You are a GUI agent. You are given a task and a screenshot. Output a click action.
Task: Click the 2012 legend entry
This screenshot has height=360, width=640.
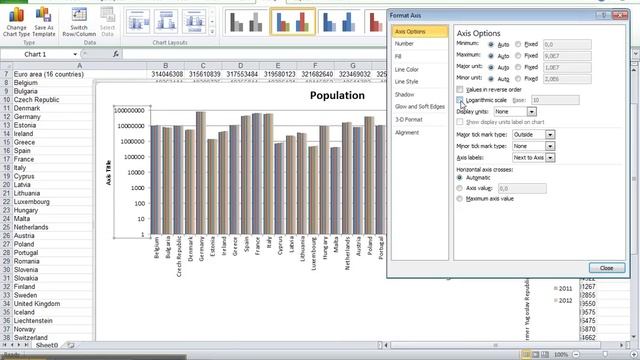point(563,301)
